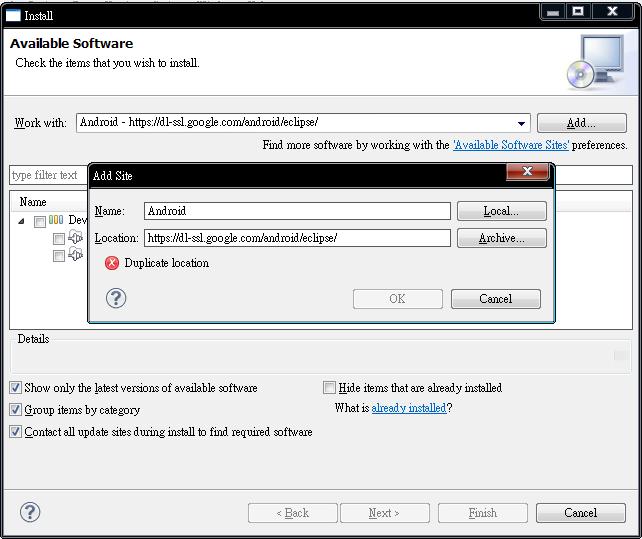
Task: Maximize the Install window
Action: point(578,11)
